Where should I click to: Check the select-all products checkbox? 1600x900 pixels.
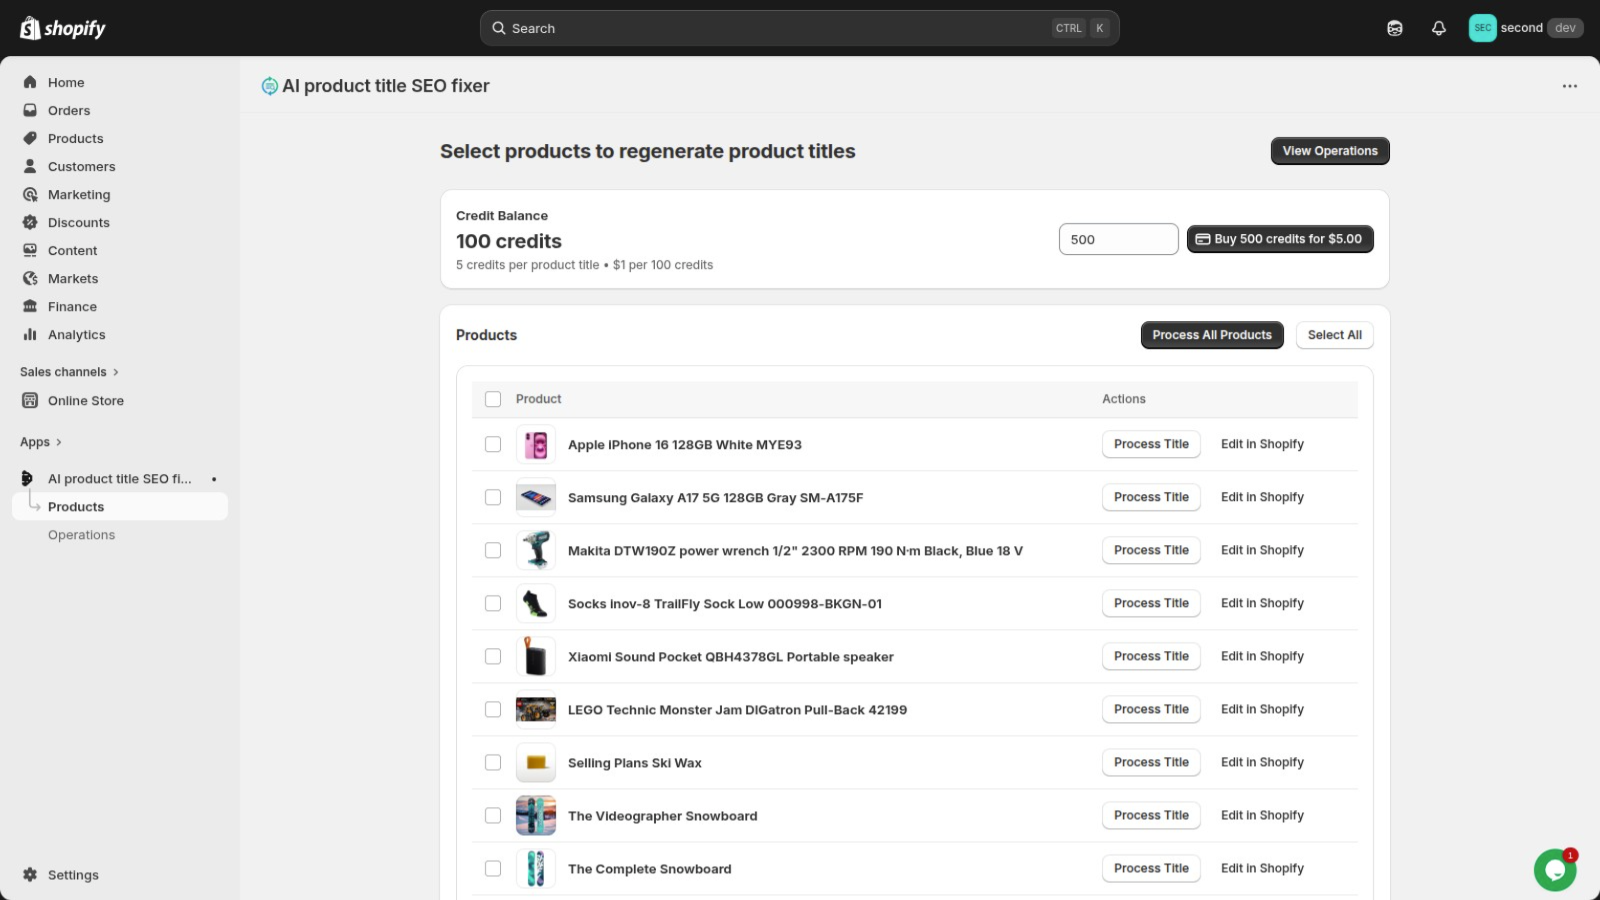(x=493, y=398)
